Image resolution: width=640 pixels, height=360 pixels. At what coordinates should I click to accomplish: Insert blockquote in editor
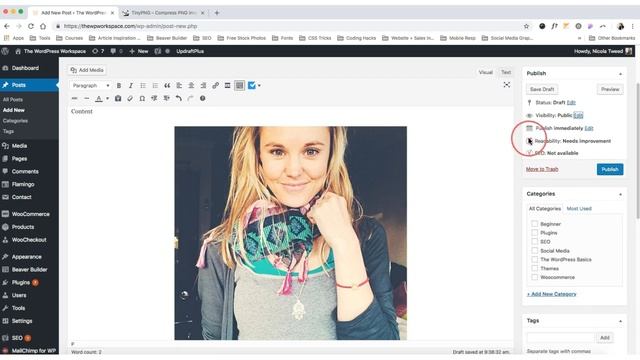click(167, 86)
